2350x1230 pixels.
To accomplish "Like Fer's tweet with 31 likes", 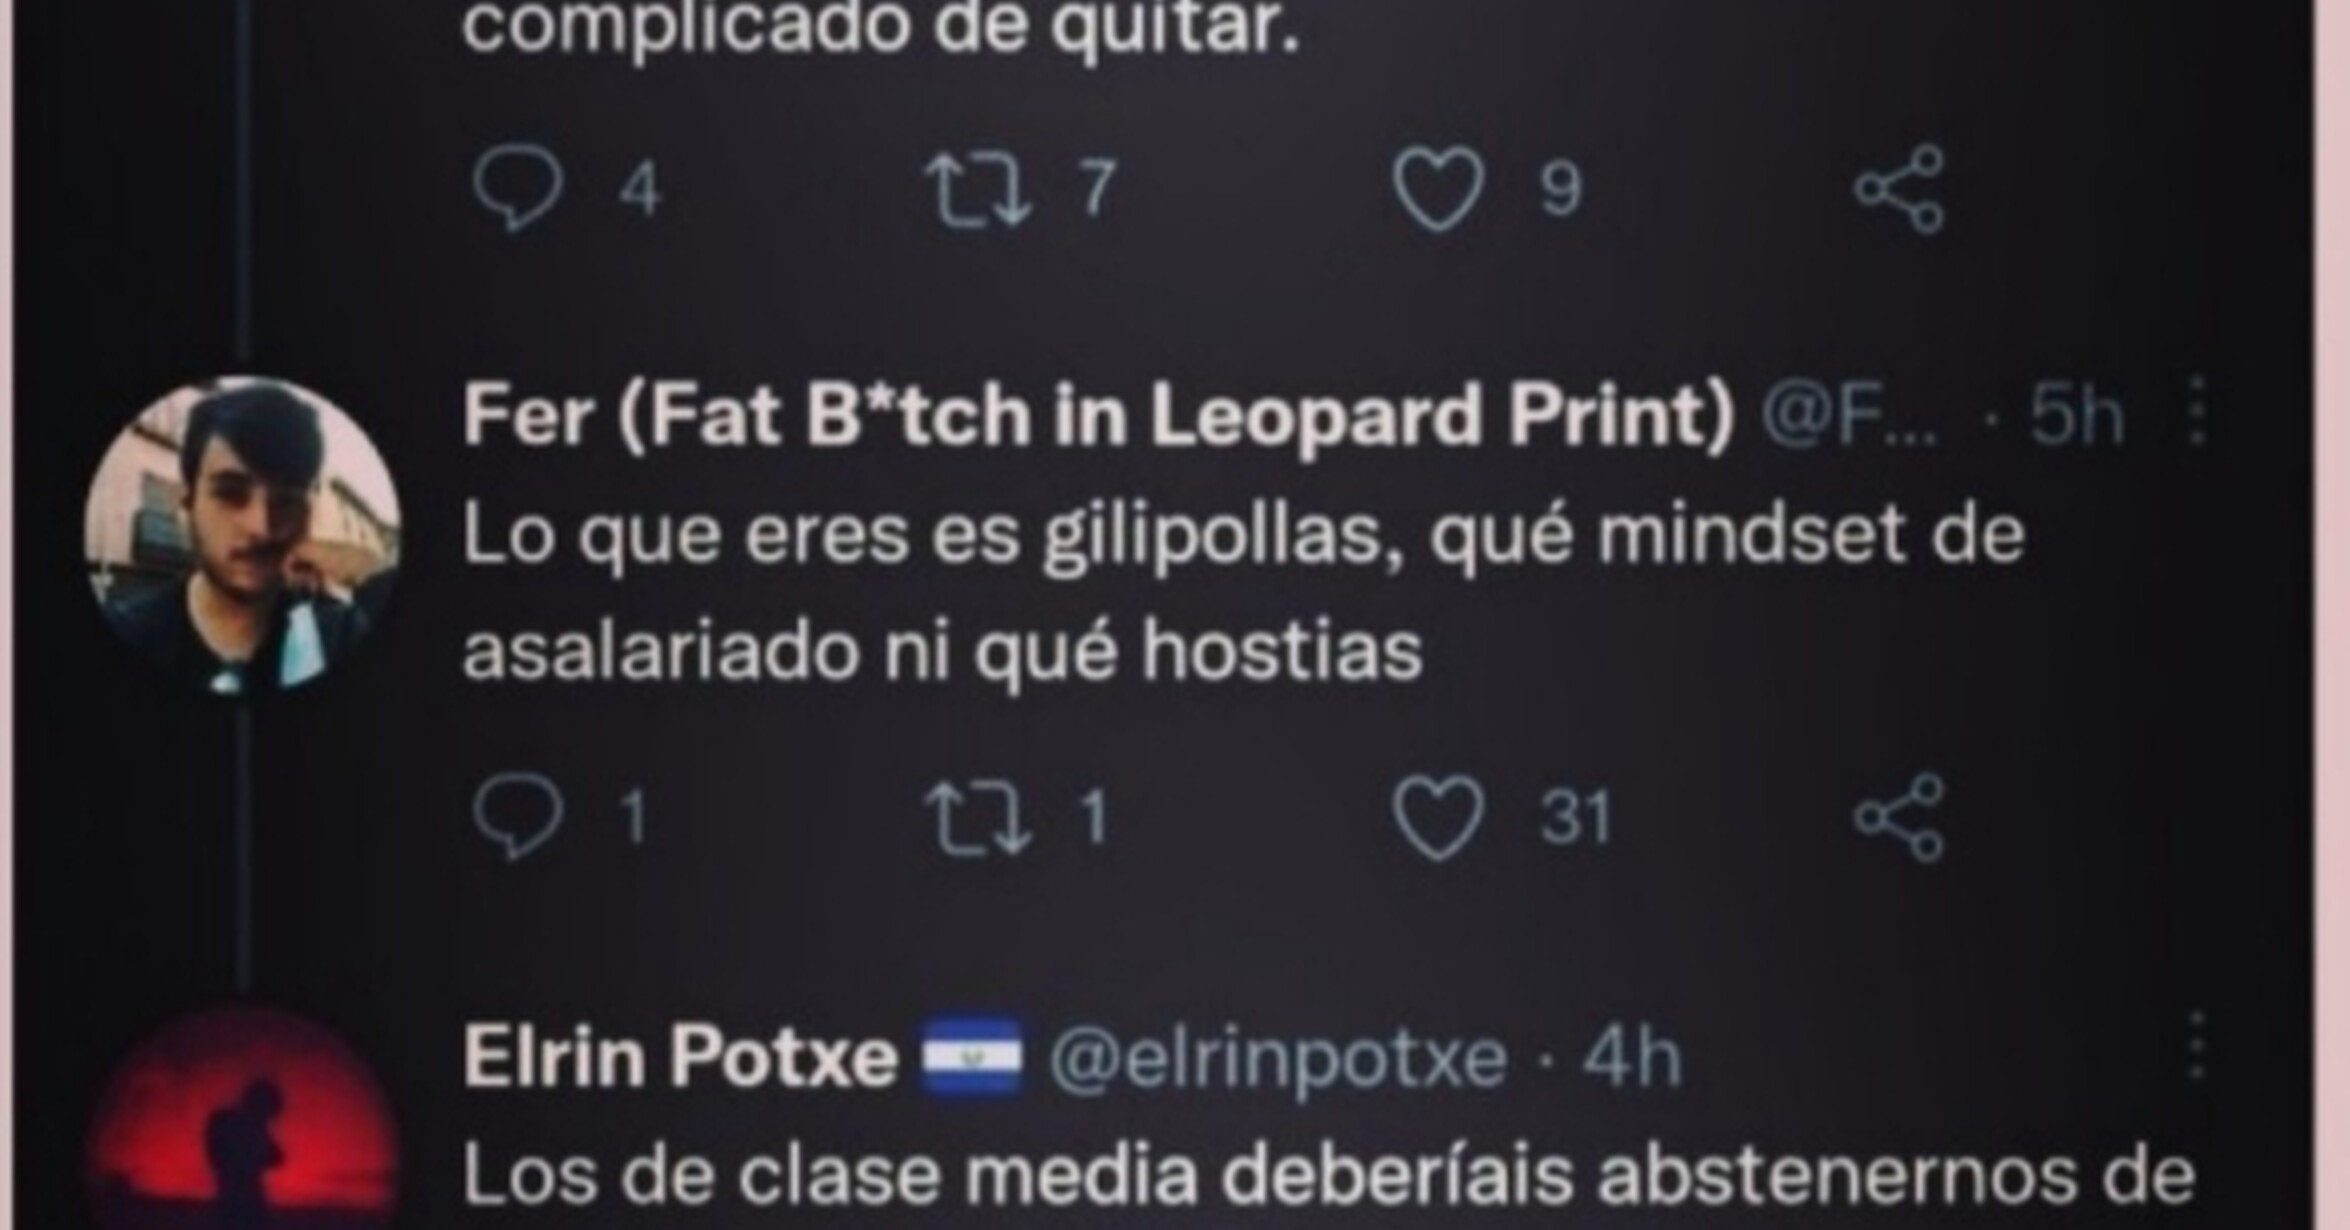I will 1438,816.
